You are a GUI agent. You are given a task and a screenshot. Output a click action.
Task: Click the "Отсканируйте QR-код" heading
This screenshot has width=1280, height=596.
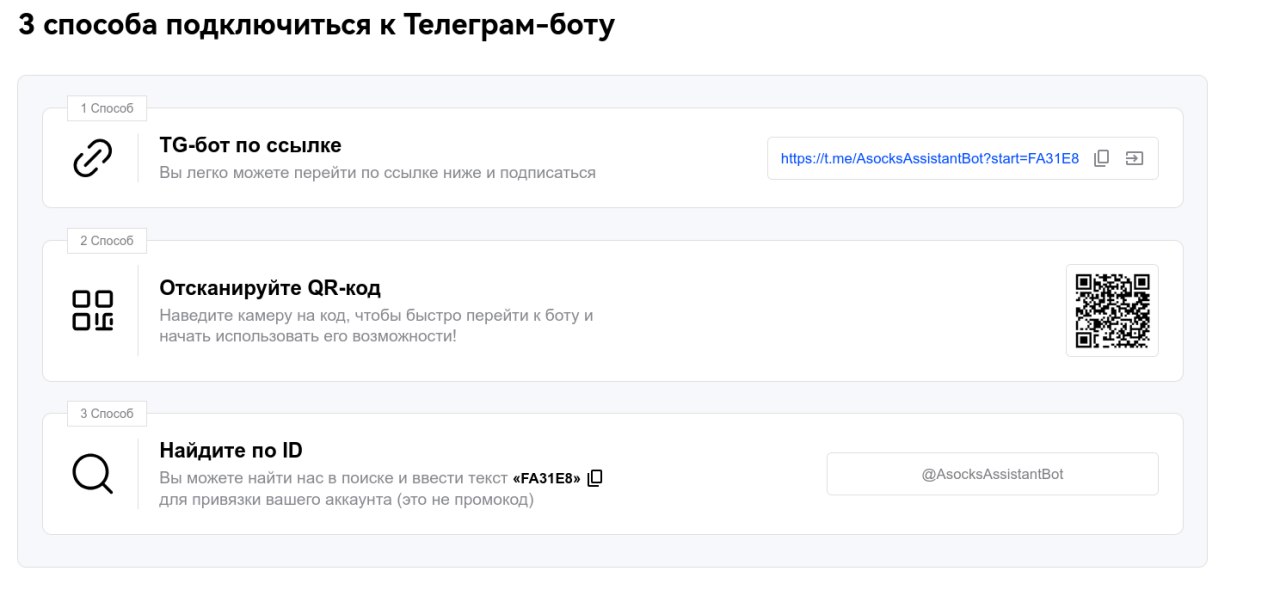[x=270, y=289]
